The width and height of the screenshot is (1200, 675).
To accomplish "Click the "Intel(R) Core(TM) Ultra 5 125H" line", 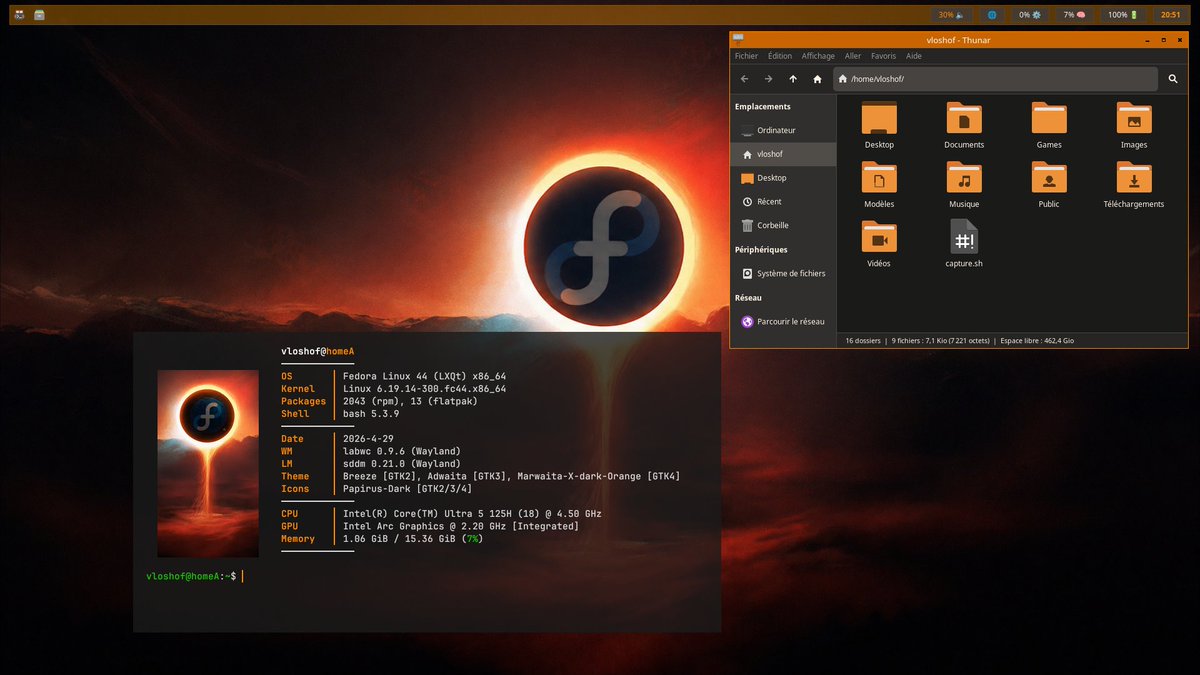I will (x=472, y=514).
